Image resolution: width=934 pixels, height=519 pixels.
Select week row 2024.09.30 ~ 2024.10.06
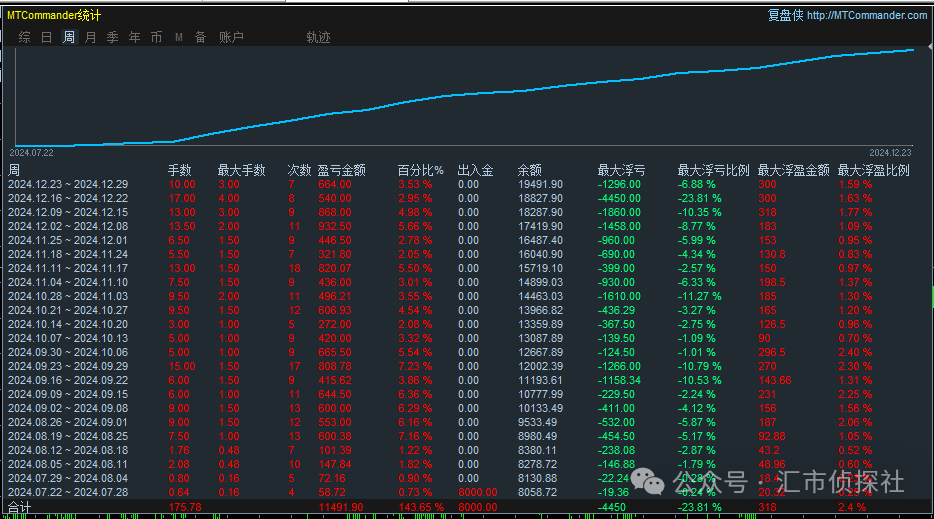467,353
